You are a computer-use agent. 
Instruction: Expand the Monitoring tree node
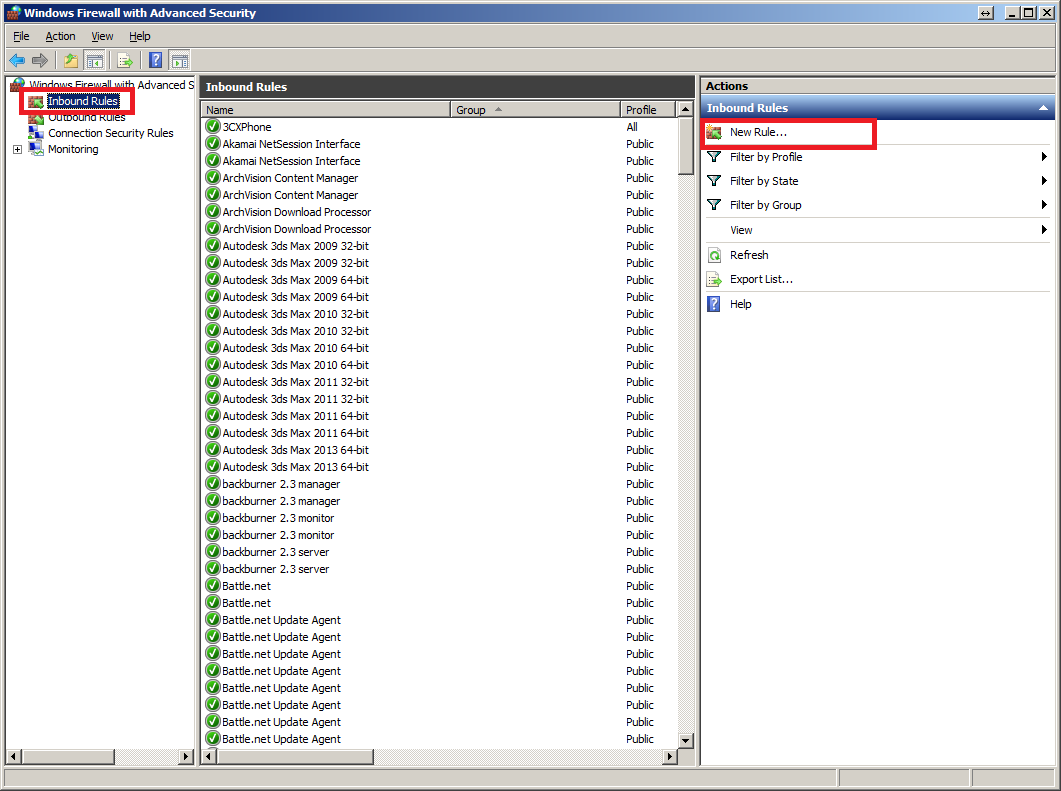tap(18, 150)
